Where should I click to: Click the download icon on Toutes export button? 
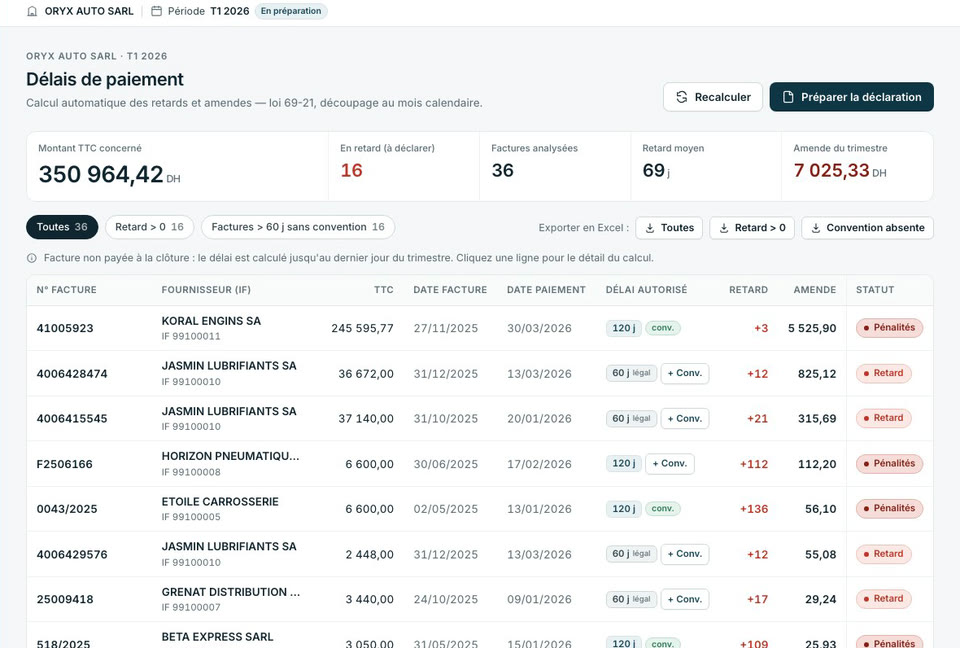pos(650,228)
